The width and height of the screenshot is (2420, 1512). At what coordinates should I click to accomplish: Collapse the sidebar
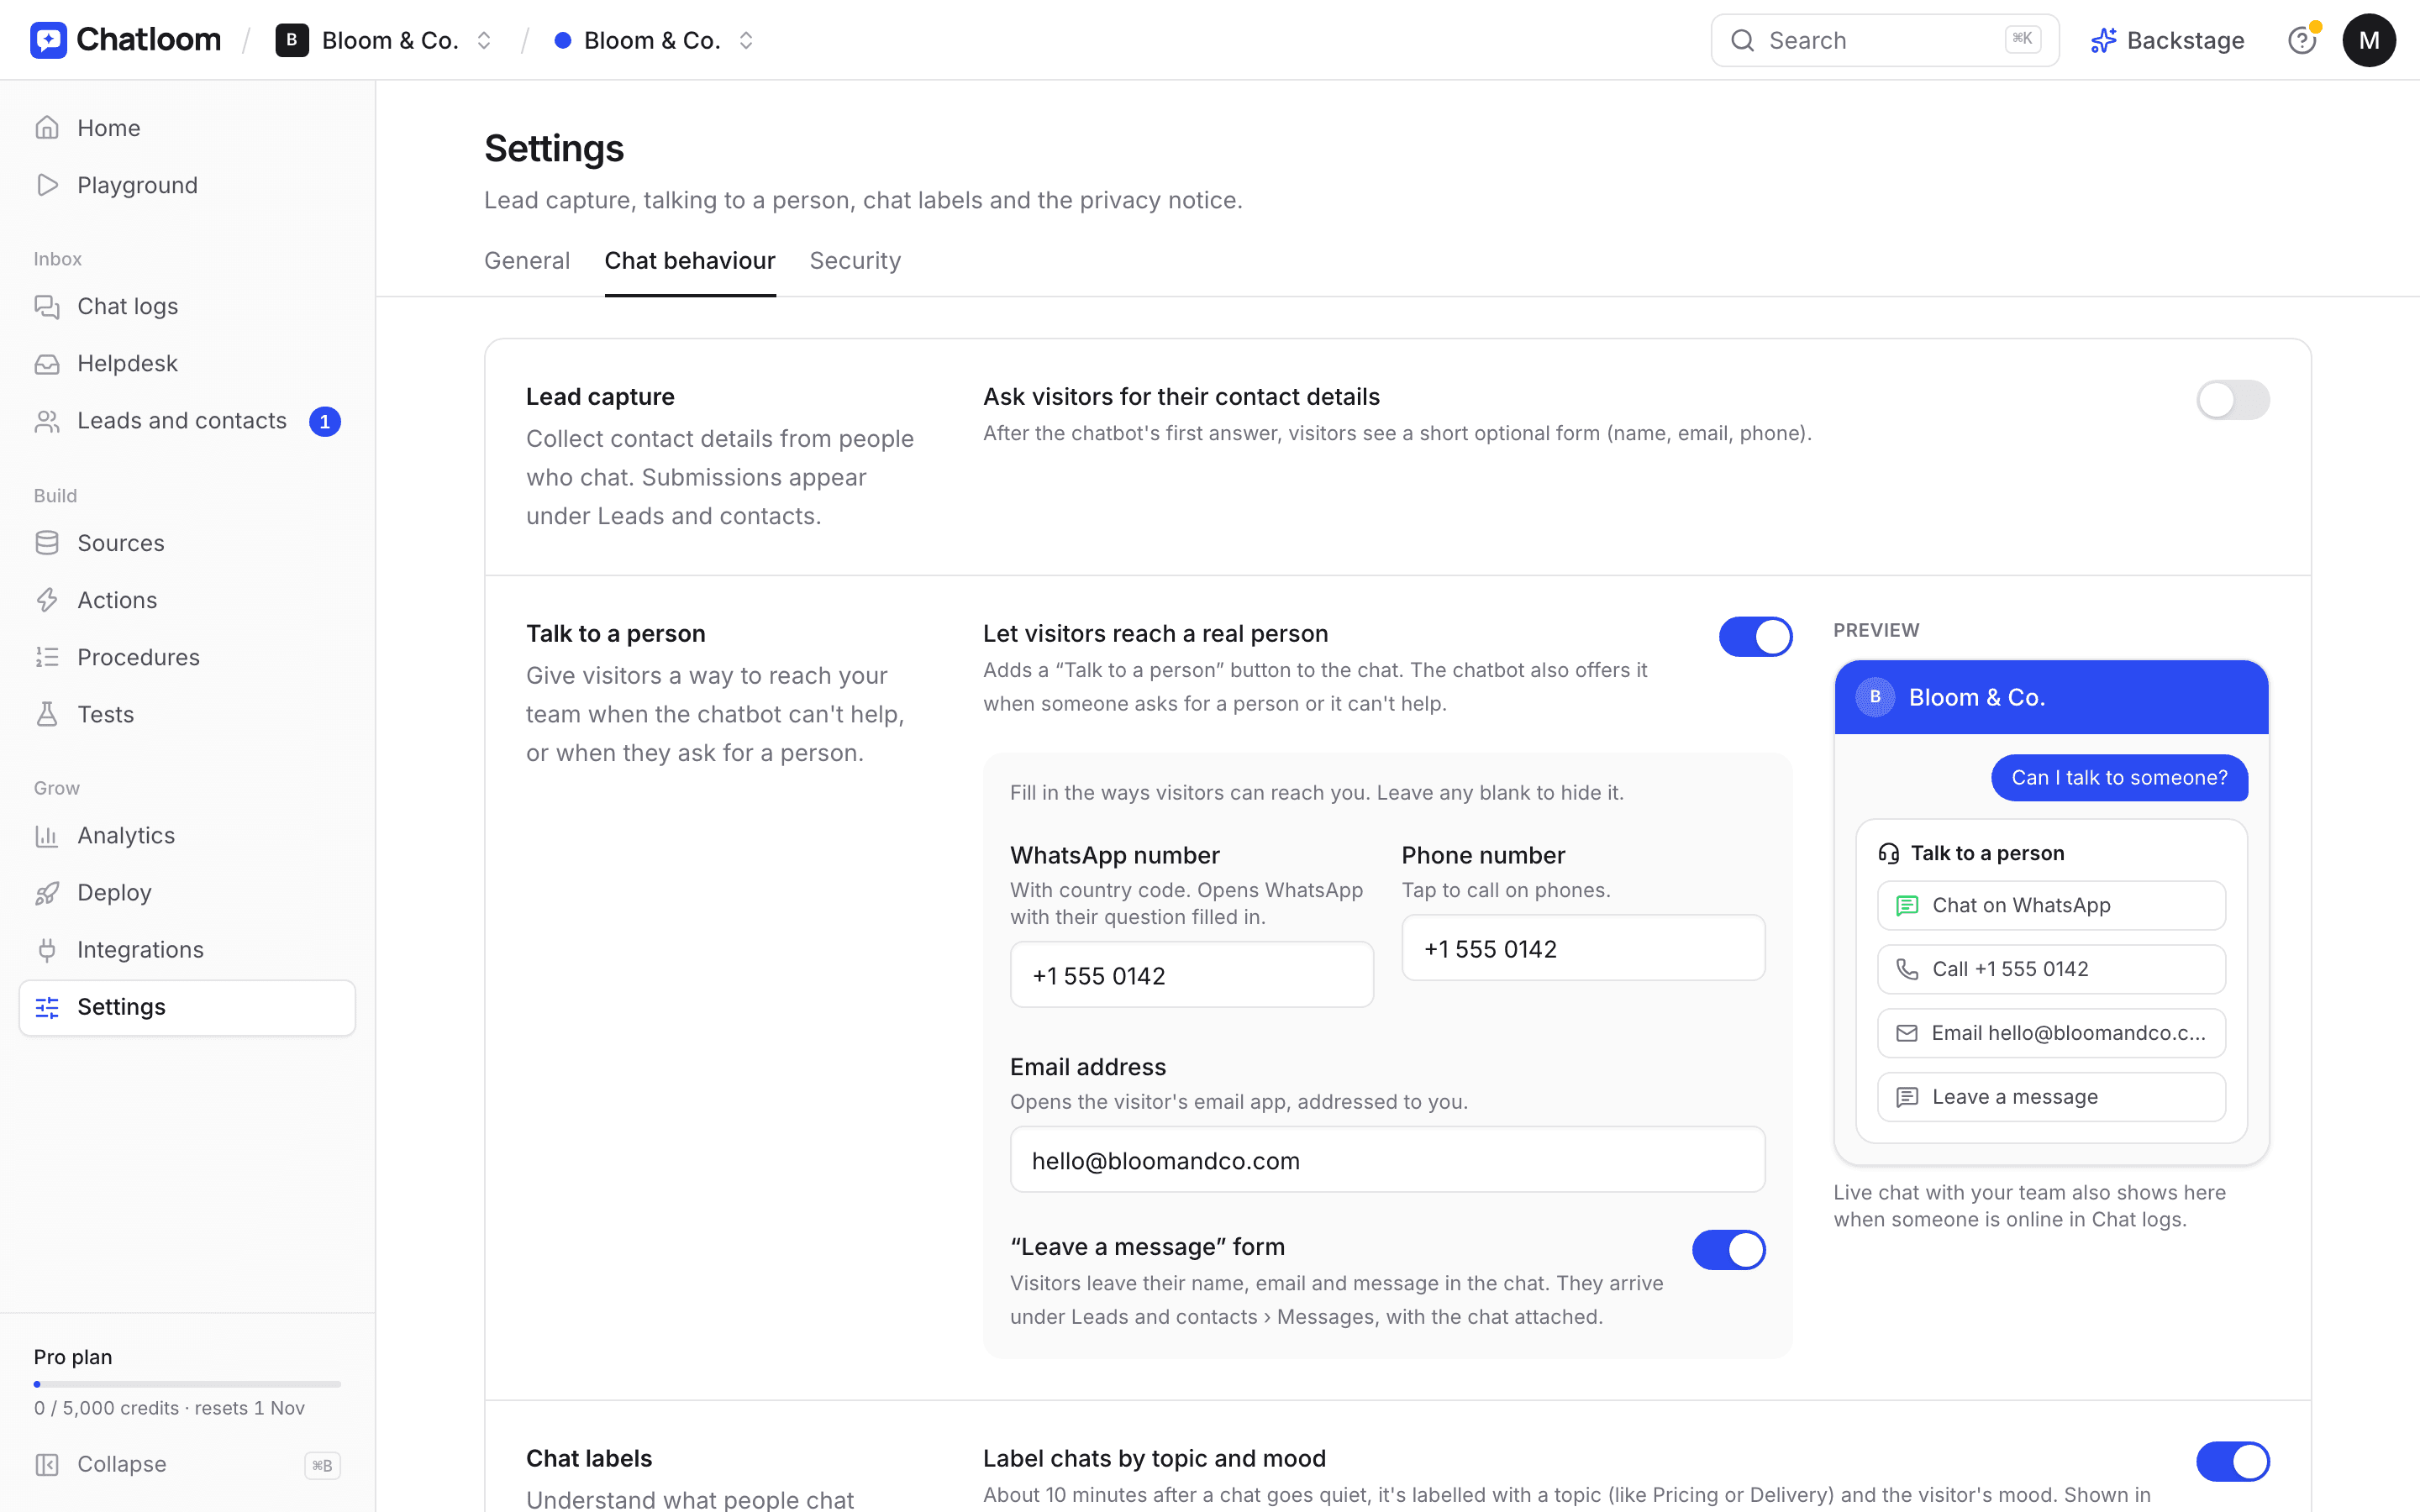[x=187, y=1464]
